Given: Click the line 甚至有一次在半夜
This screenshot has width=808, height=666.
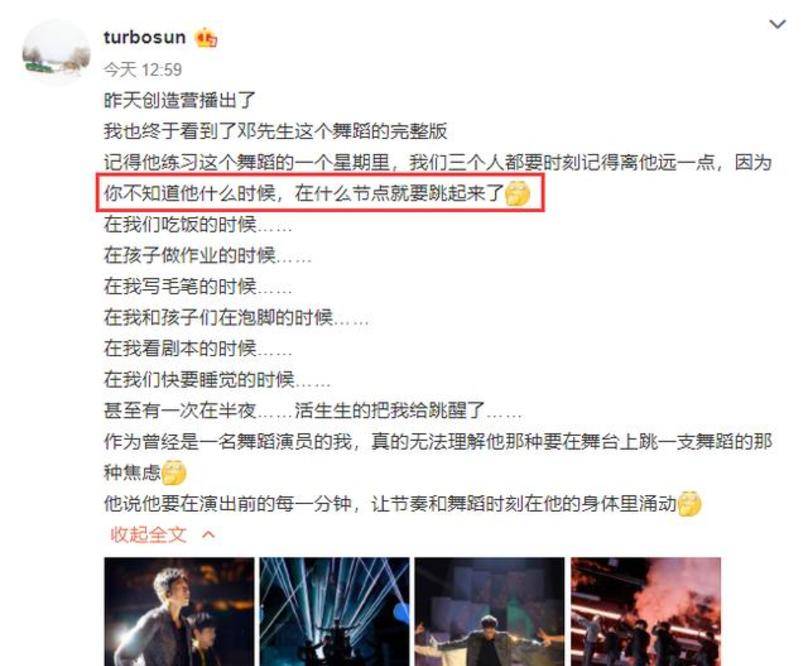Looking at the screenshot, I should (x=313, y=411).
